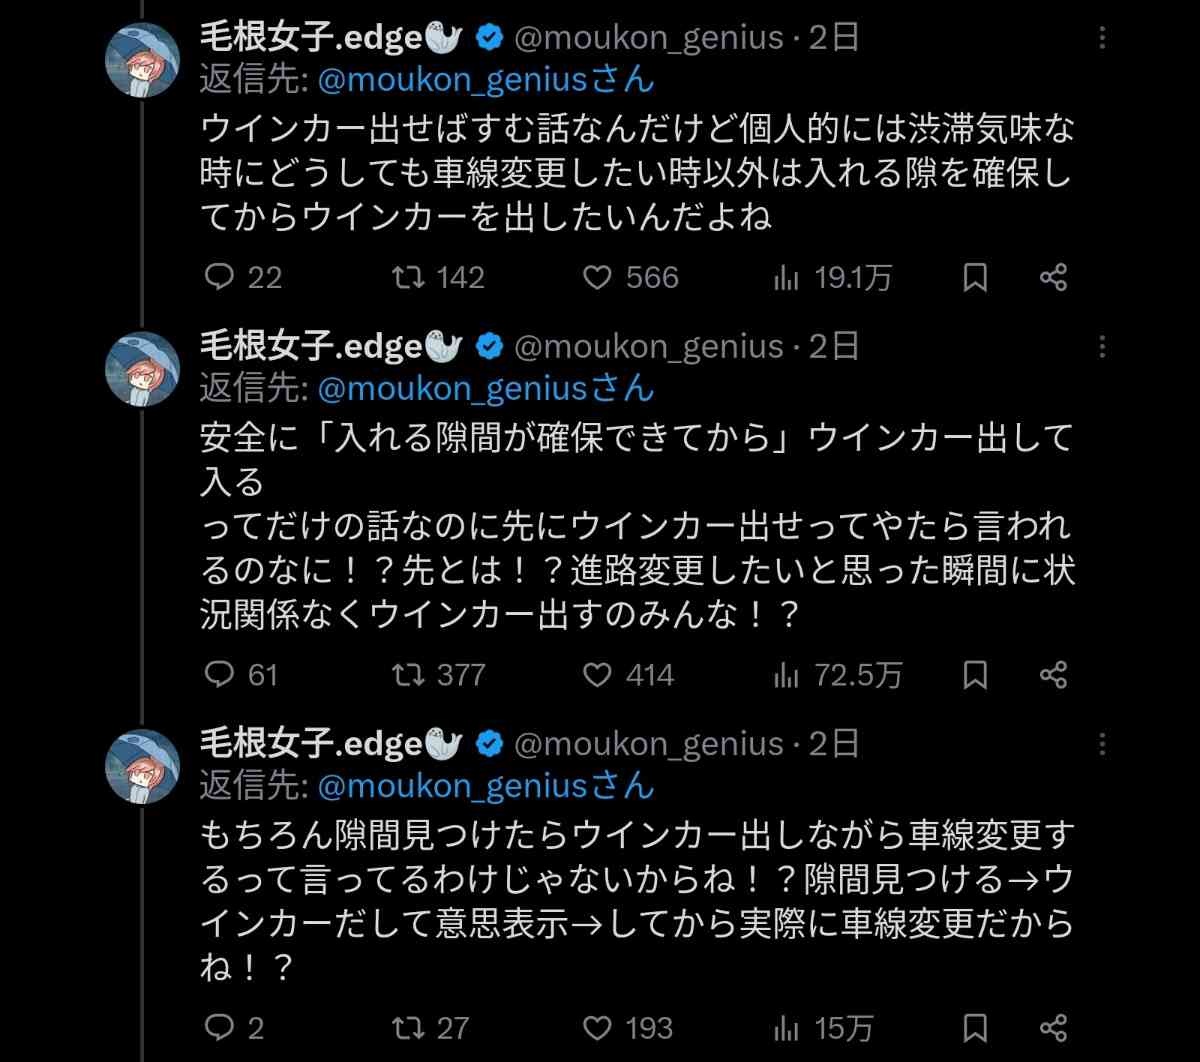Bookmark the second tweet
The image size is (1200, 1062).
[x=975, y=676]
